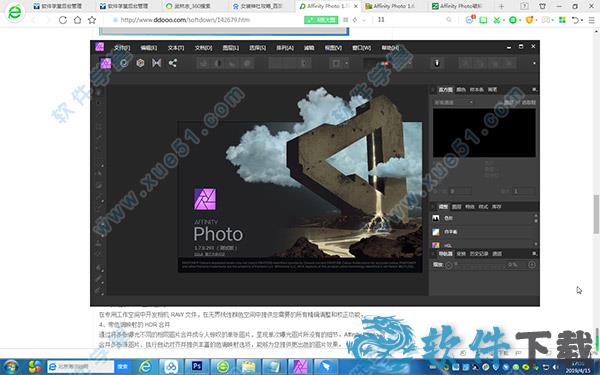Switch to the Transform (变换) panel tab
This screenshot has height=375, width=600.
[x=461, y=254]
